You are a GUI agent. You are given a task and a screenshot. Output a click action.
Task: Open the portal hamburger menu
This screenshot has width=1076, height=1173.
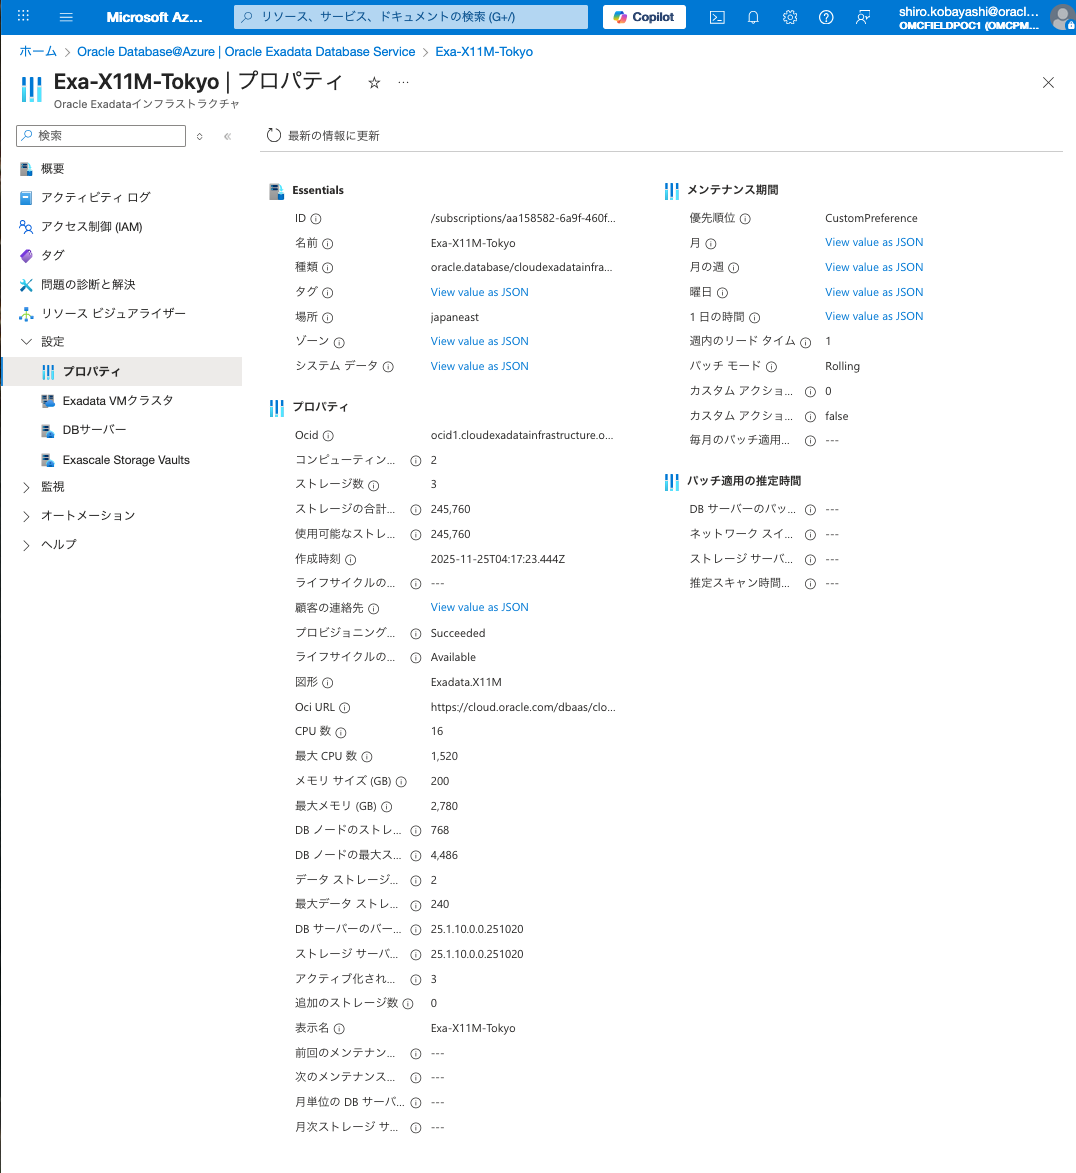point(66,16)
